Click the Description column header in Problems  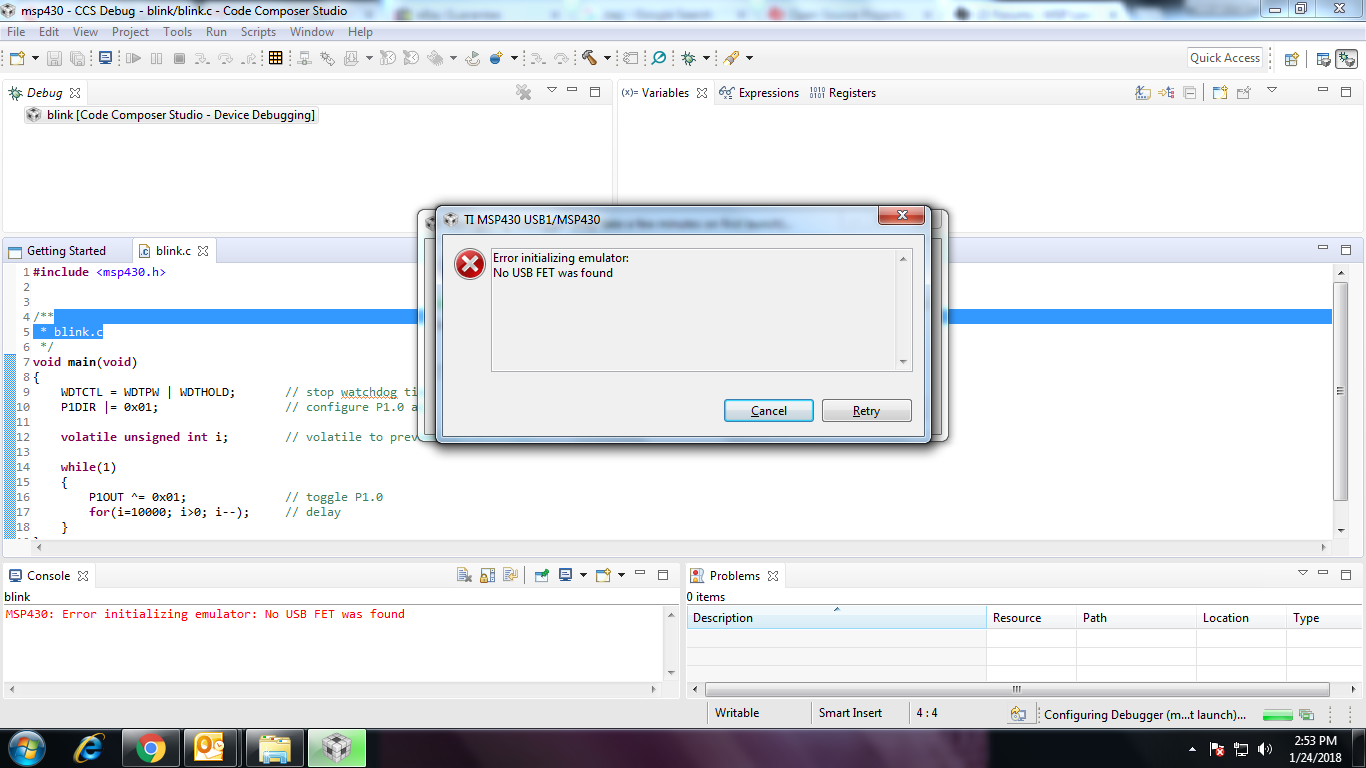click(836, 618)
